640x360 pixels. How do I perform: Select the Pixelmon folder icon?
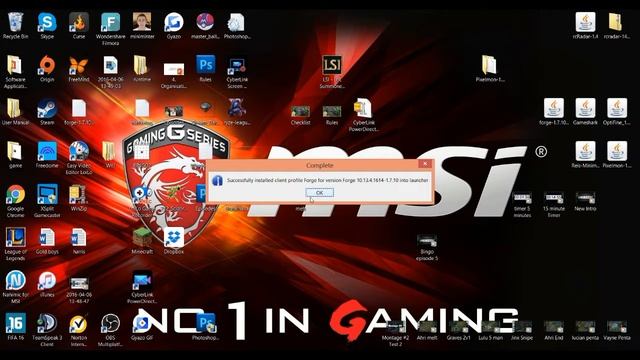490,69
